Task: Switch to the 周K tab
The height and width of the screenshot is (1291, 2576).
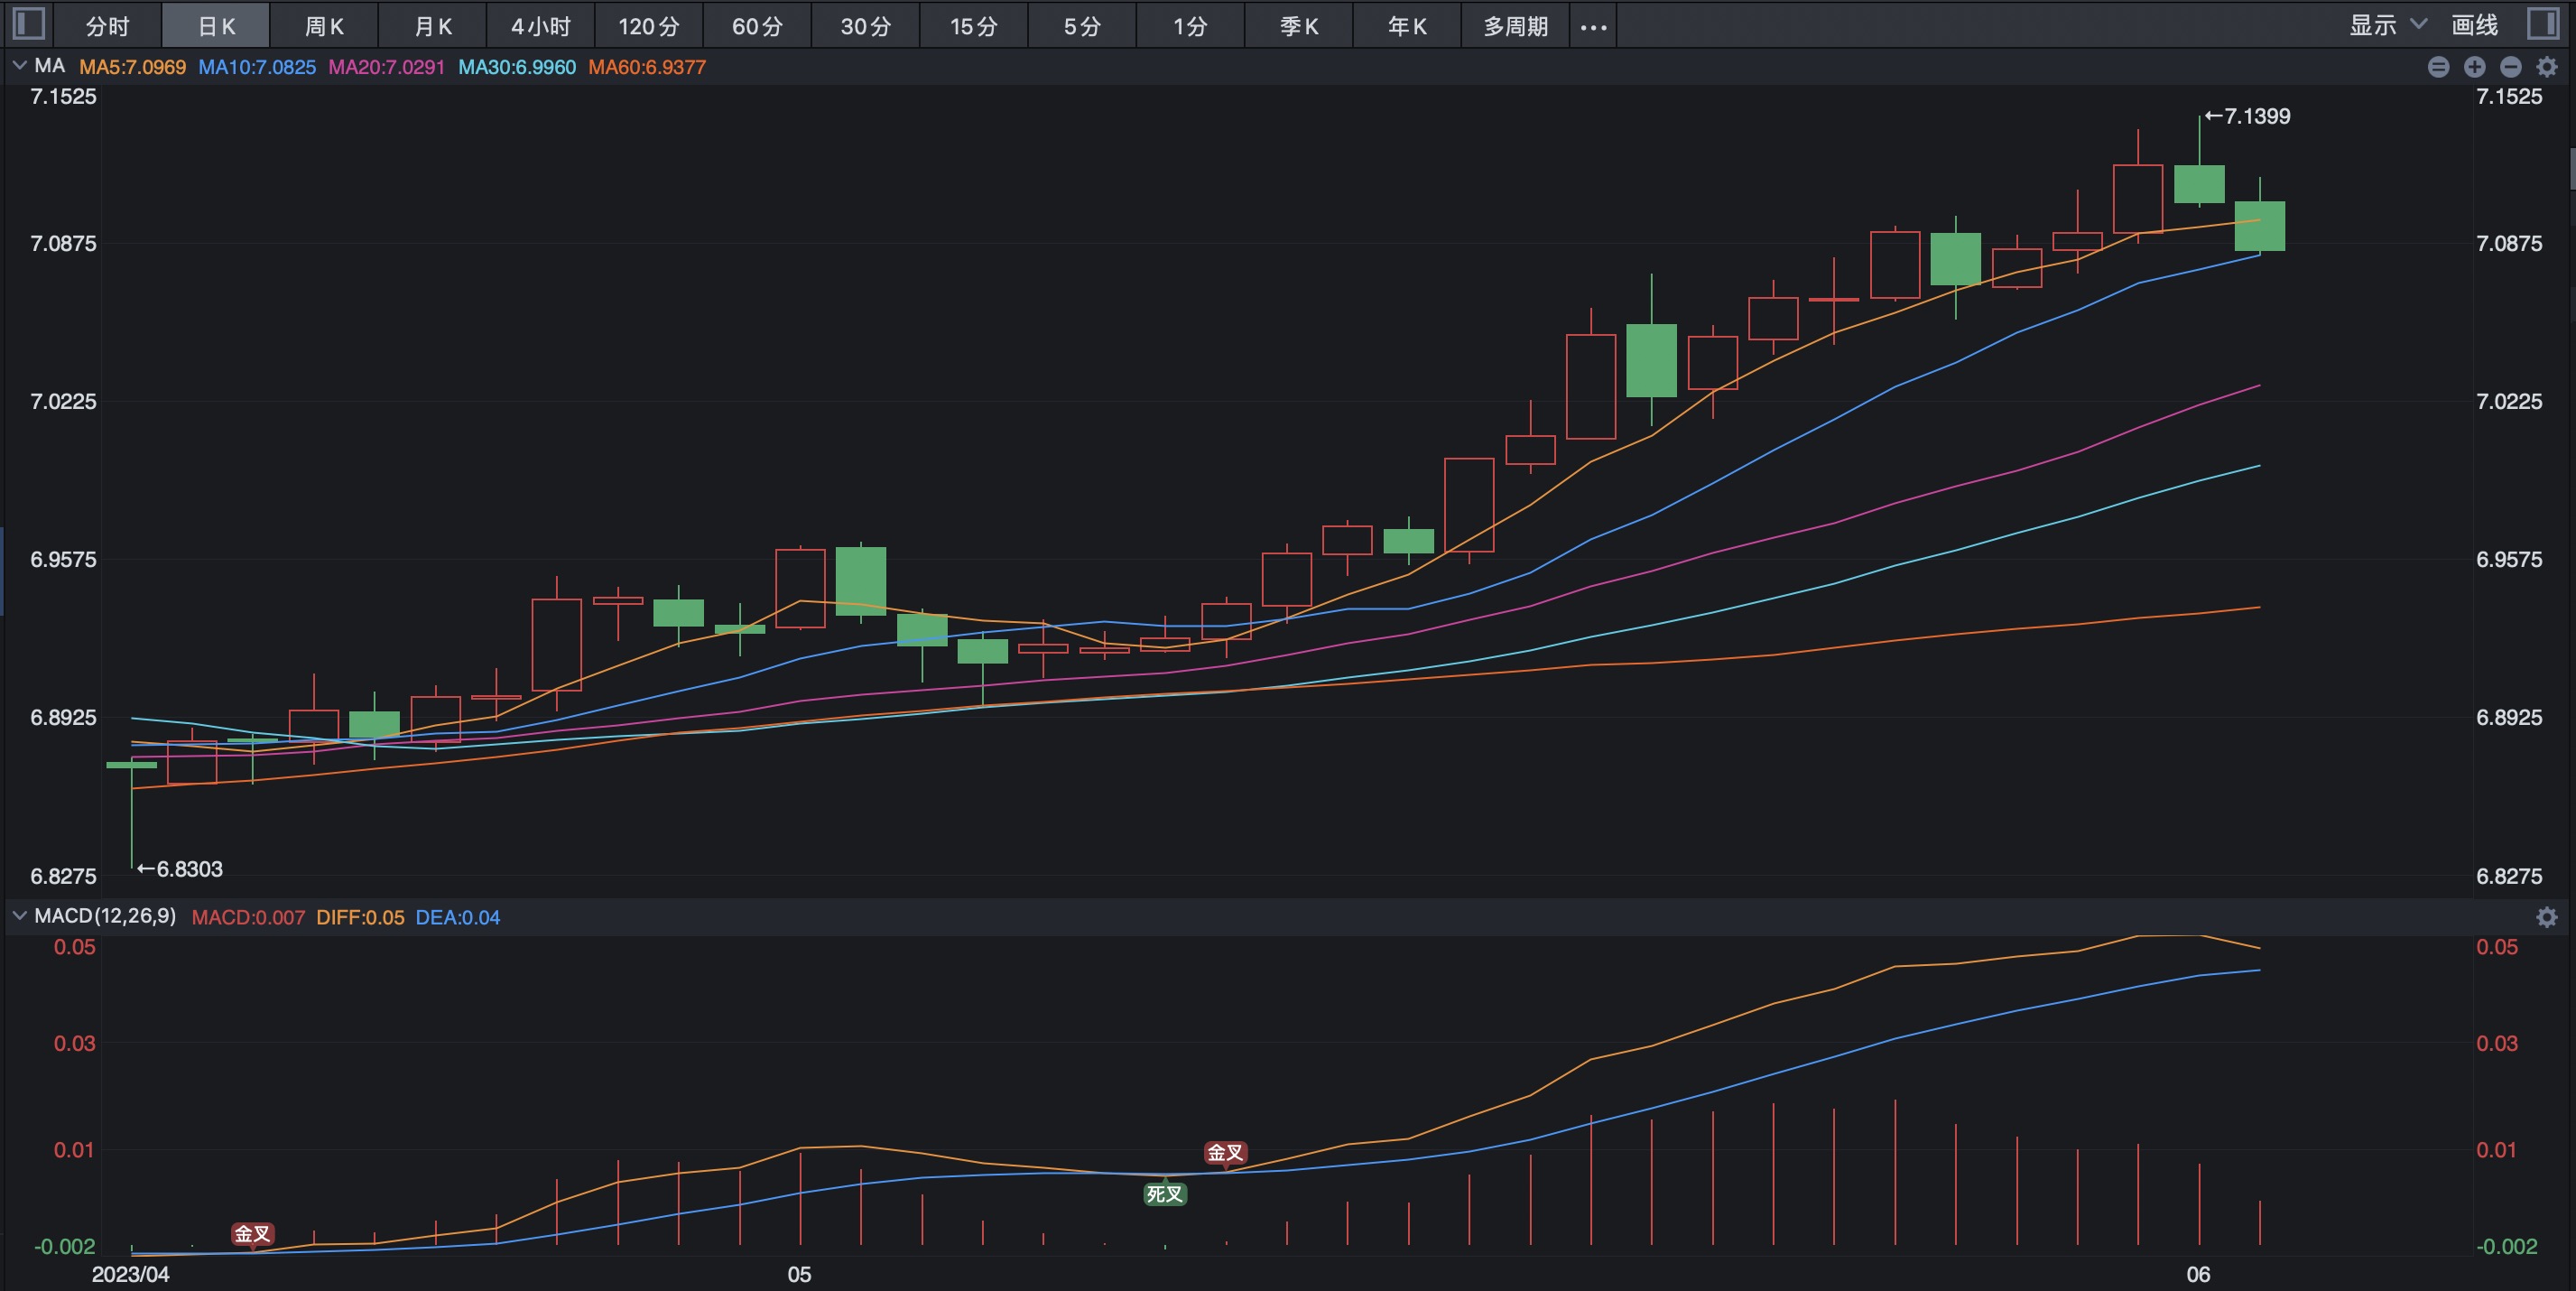Action: tap(324, 26)
